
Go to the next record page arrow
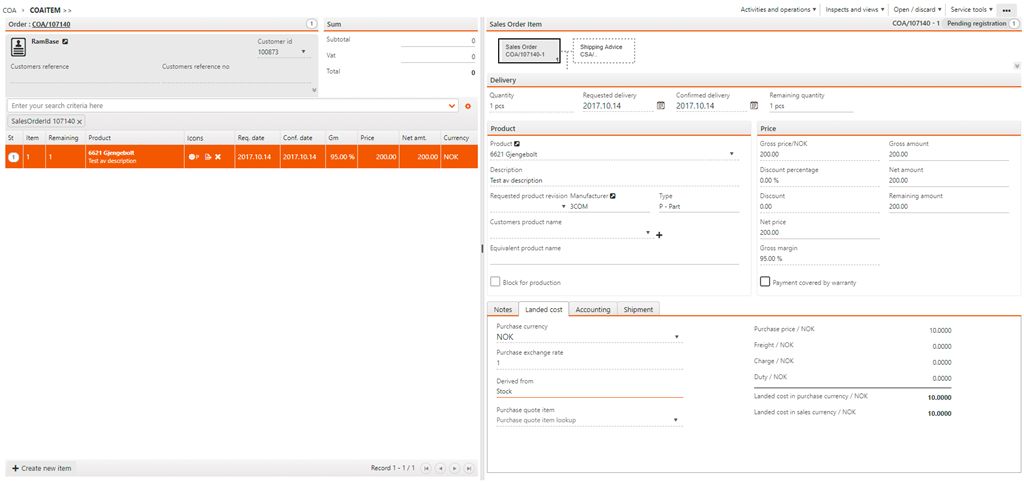point(453,468)
